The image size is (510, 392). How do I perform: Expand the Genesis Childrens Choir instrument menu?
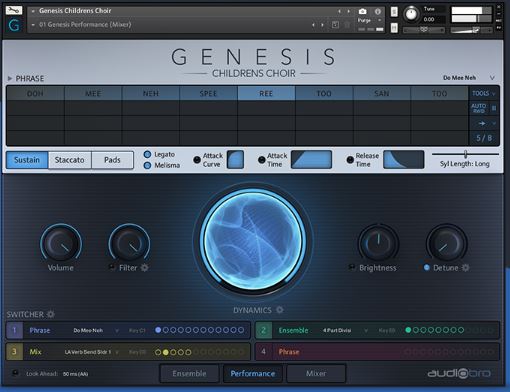point(33,11)
